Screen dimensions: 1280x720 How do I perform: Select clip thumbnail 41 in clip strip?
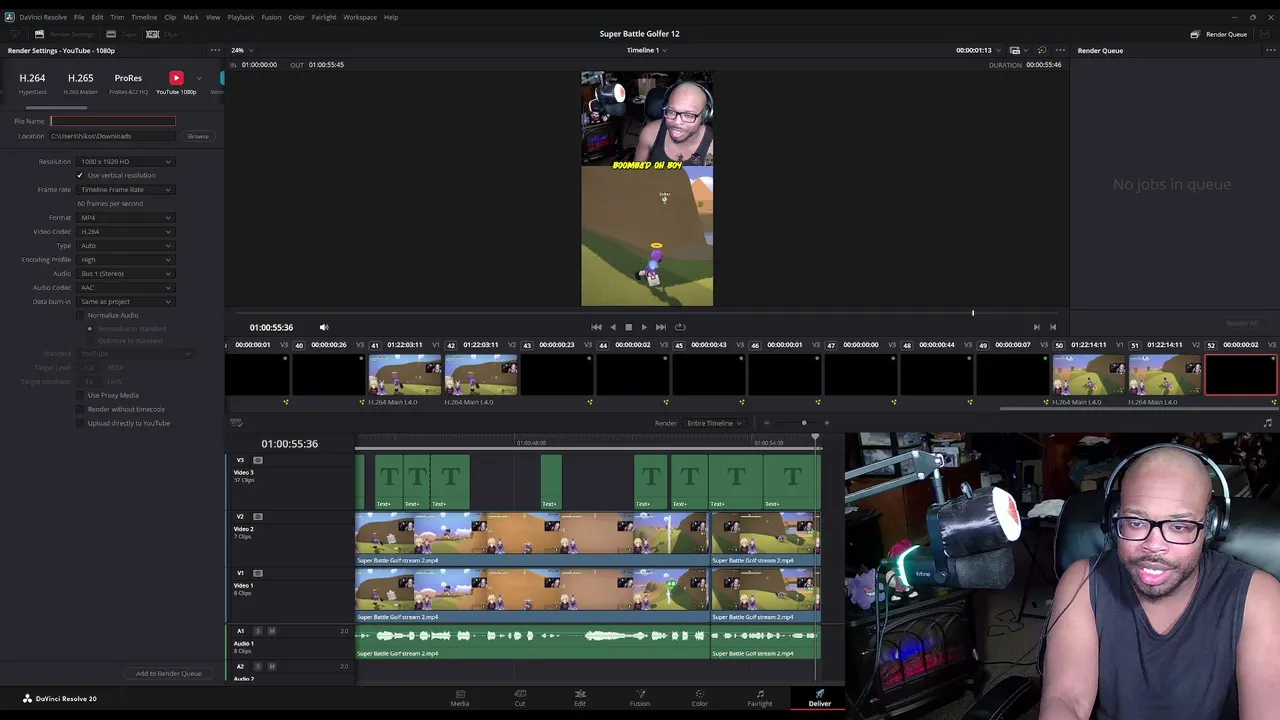pos(405,376)
